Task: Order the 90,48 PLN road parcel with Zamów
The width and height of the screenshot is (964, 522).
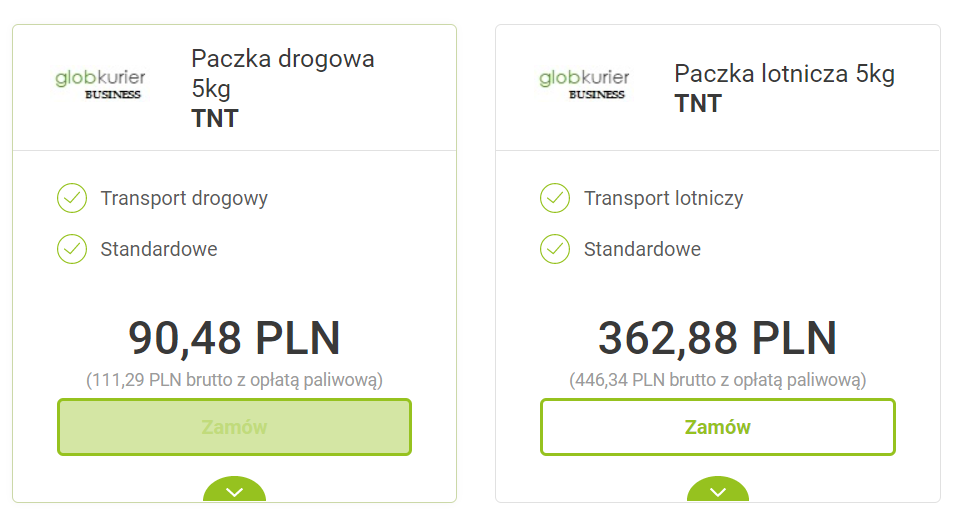Action: tap(234, 427)
